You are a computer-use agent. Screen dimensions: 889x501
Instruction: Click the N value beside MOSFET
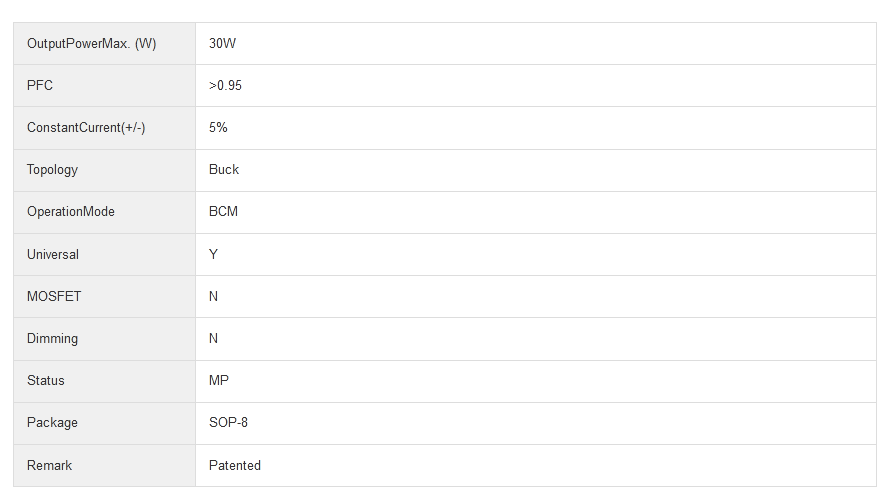click(x=213, y=297)
